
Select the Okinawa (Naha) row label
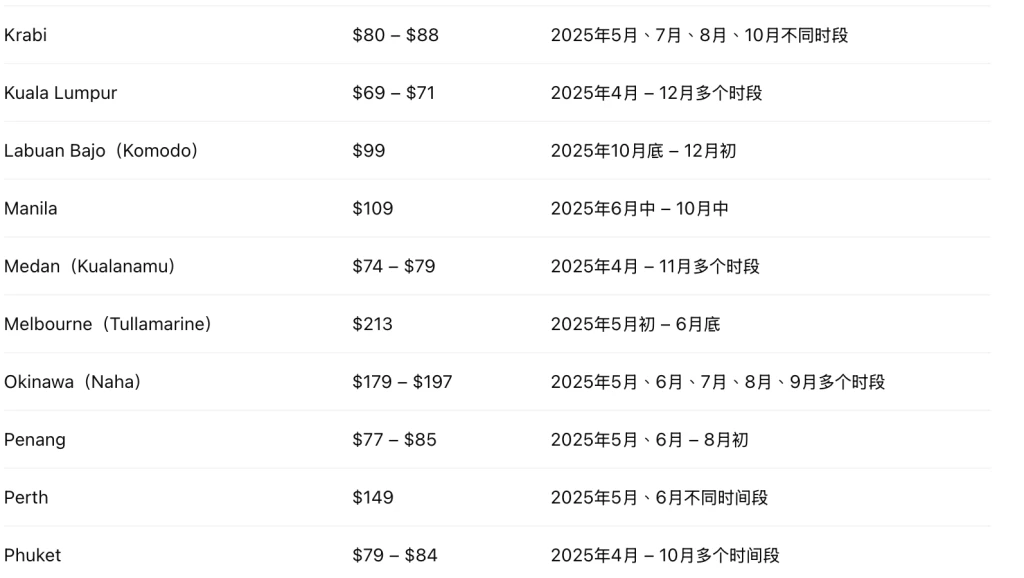[72, 382]
